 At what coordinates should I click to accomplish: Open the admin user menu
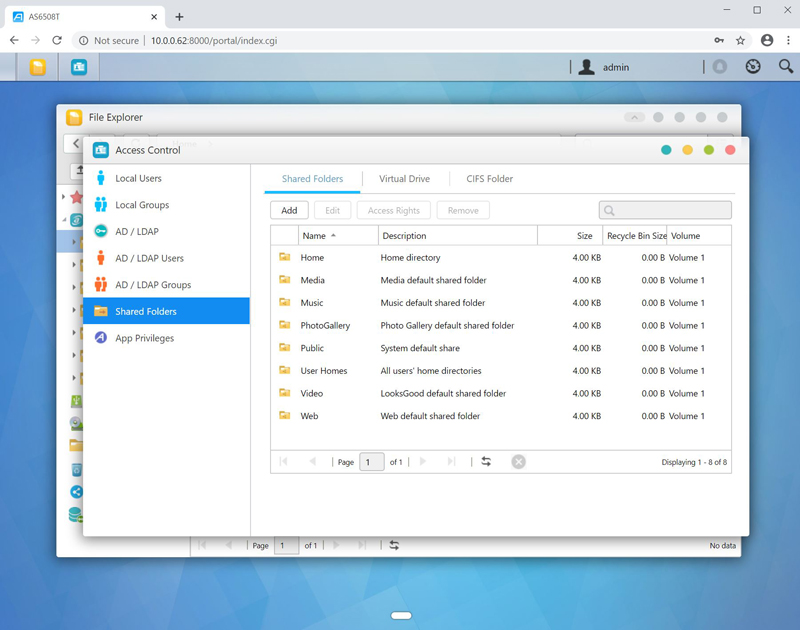click(604, 67)
